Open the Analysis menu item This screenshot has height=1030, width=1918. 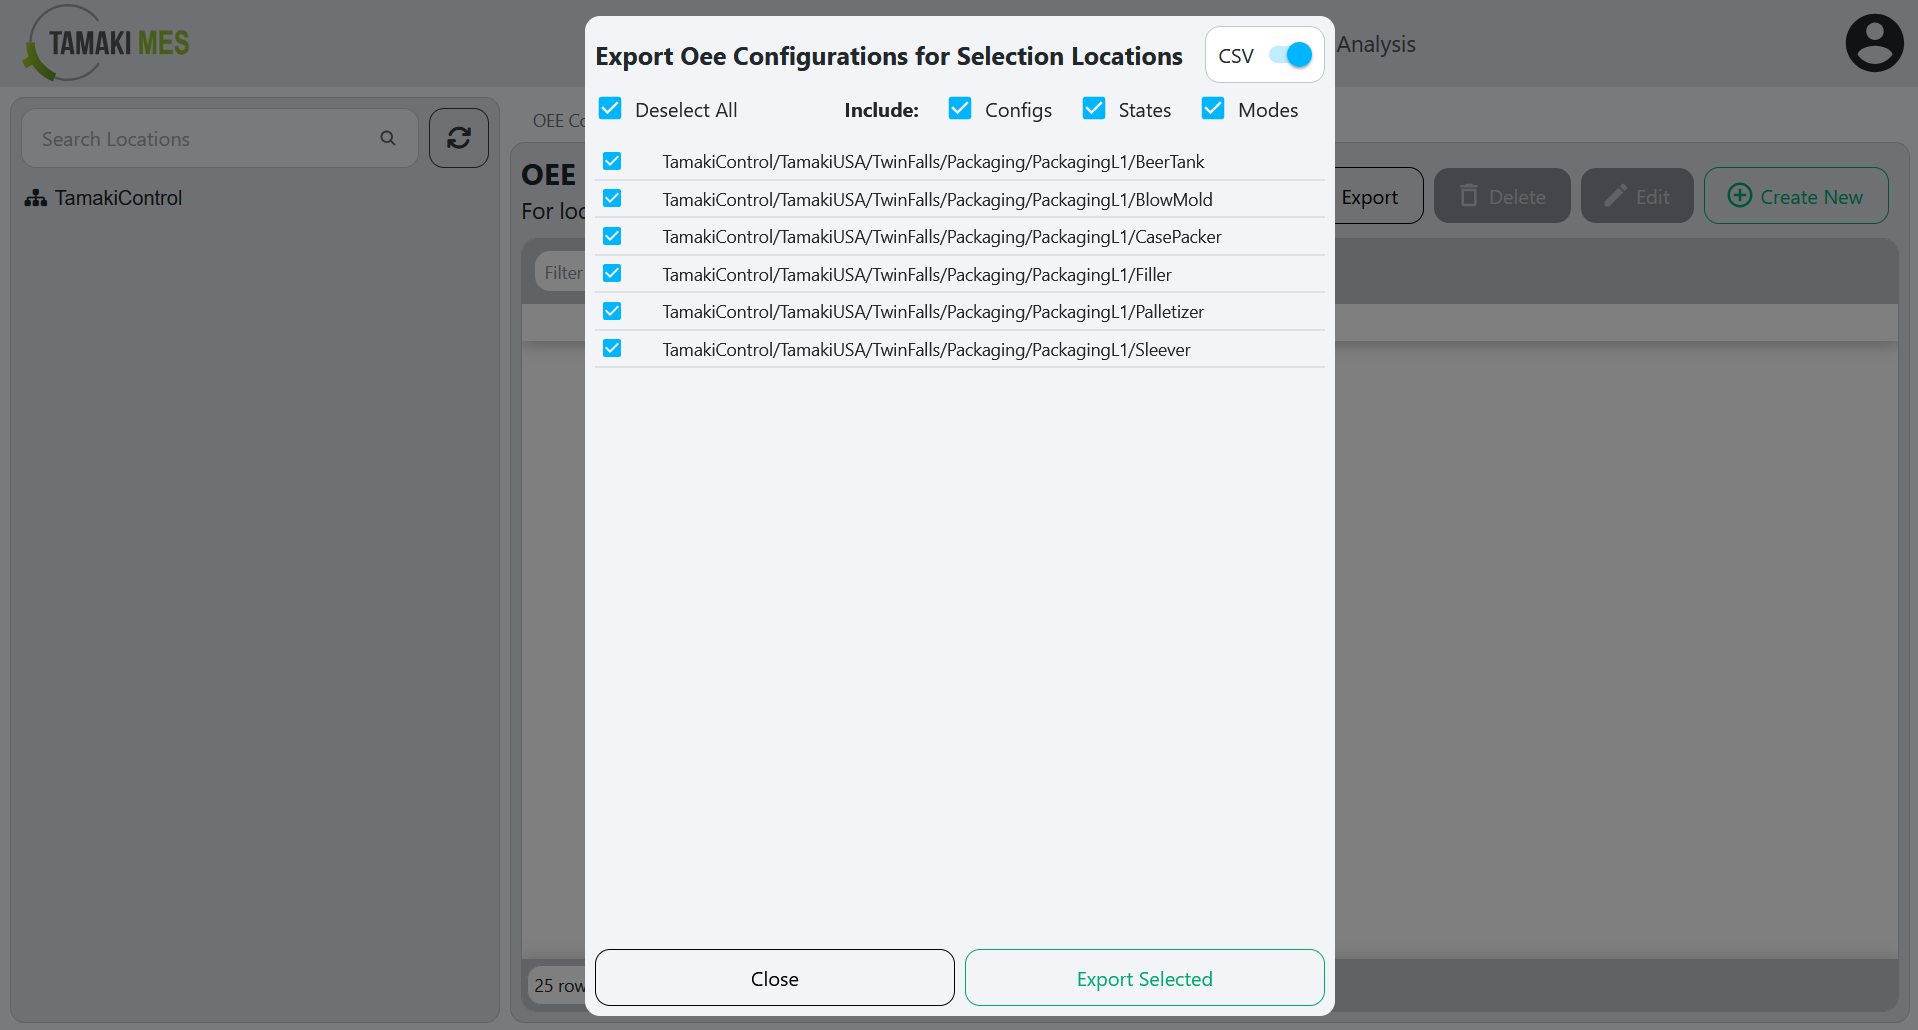click(x=1377, y=44)
